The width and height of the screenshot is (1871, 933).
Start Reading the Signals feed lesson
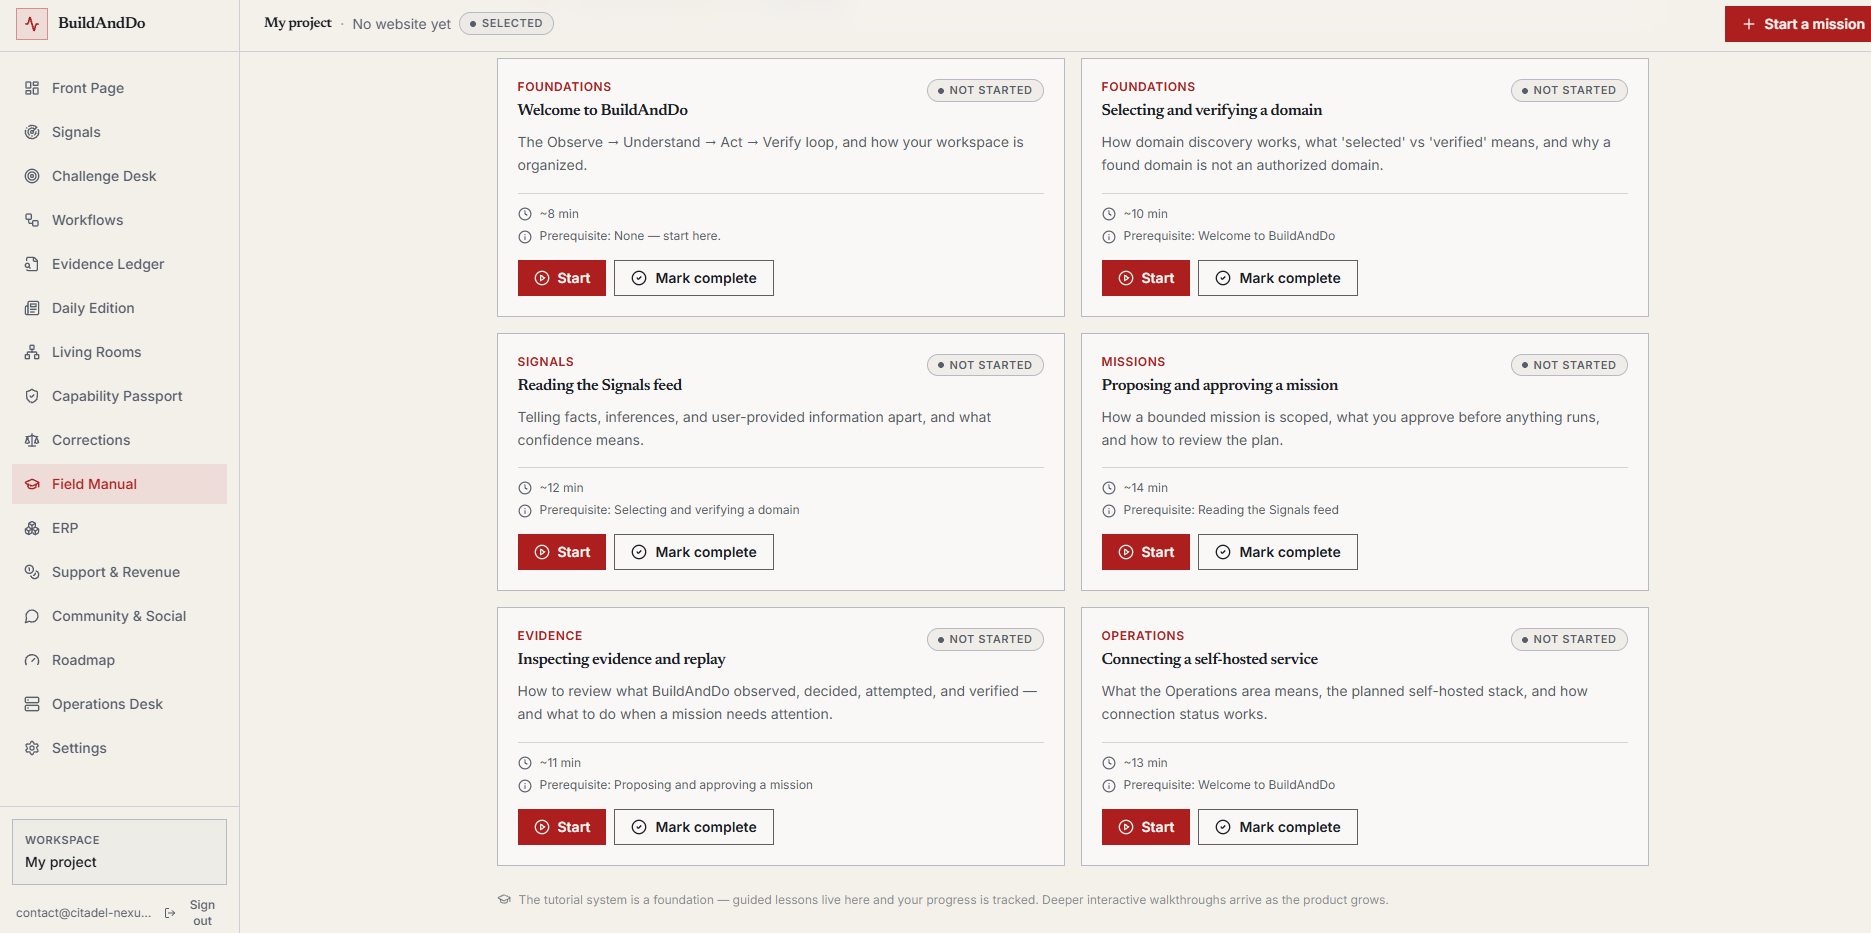point(562,552)
